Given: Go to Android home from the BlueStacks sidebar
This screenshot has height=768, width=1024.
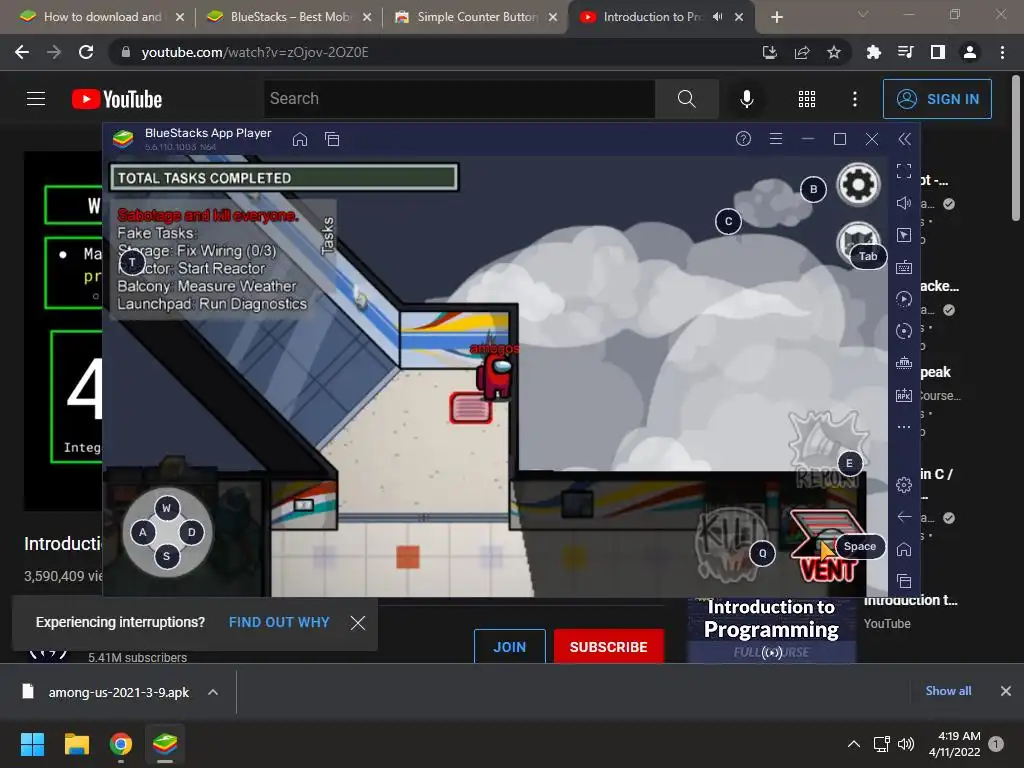Looking at the screenshot, I should (x=904, y=549).
